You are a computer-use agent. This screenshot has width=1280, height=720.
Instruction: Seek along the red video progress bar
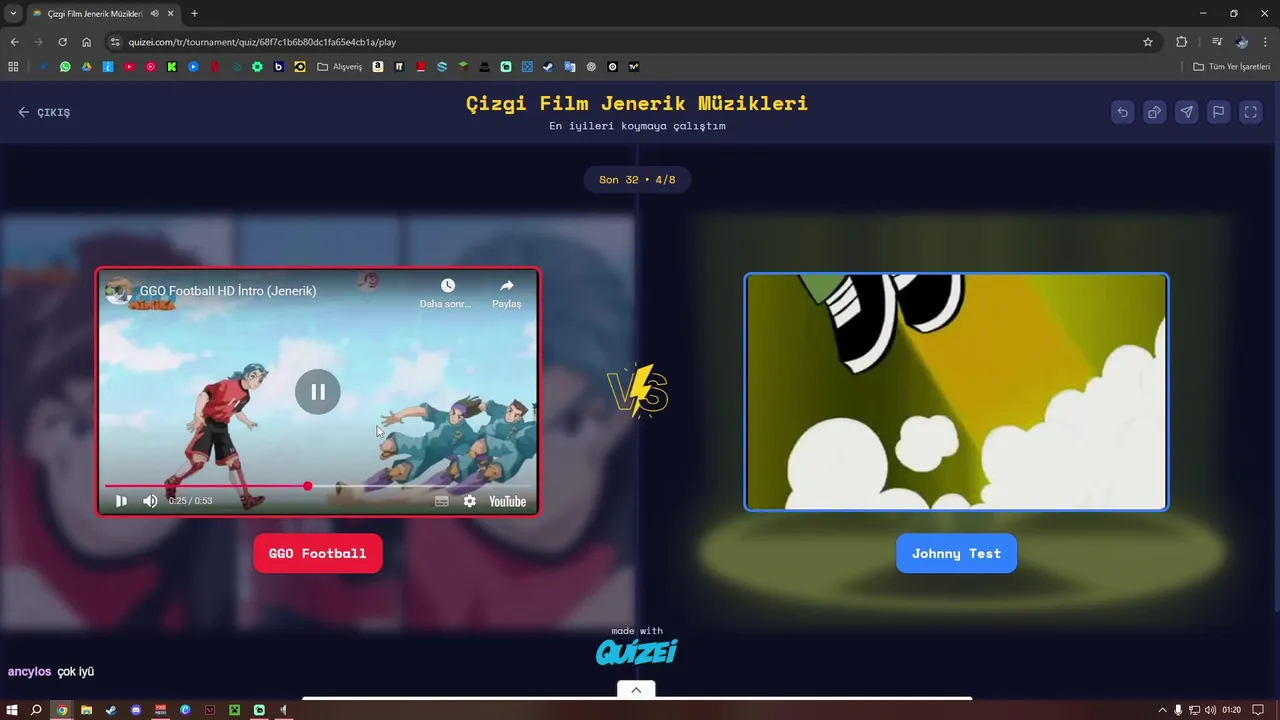tap(318, 486)
